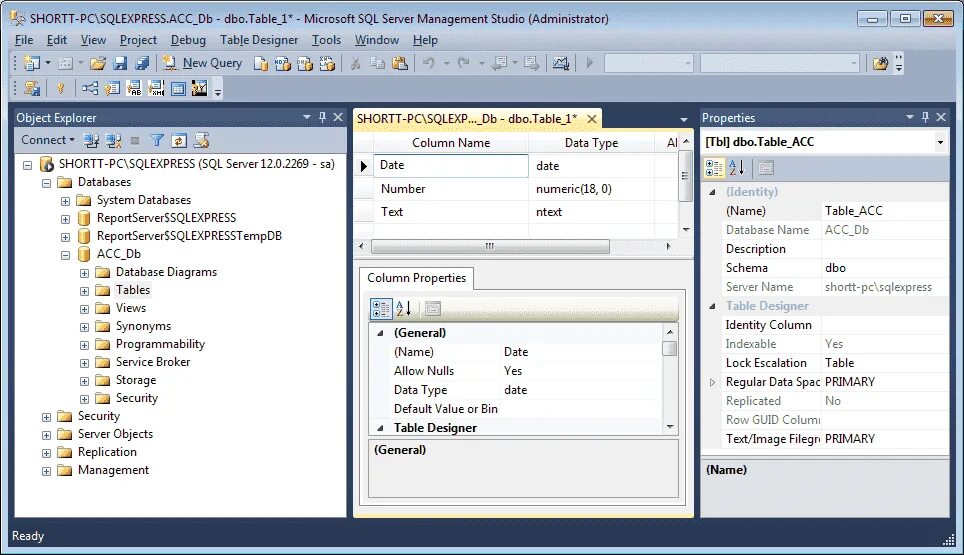Screen dimensions: 964x555
Task: Click the Set Primary Key icon
Action: click(x=60, y=89)
